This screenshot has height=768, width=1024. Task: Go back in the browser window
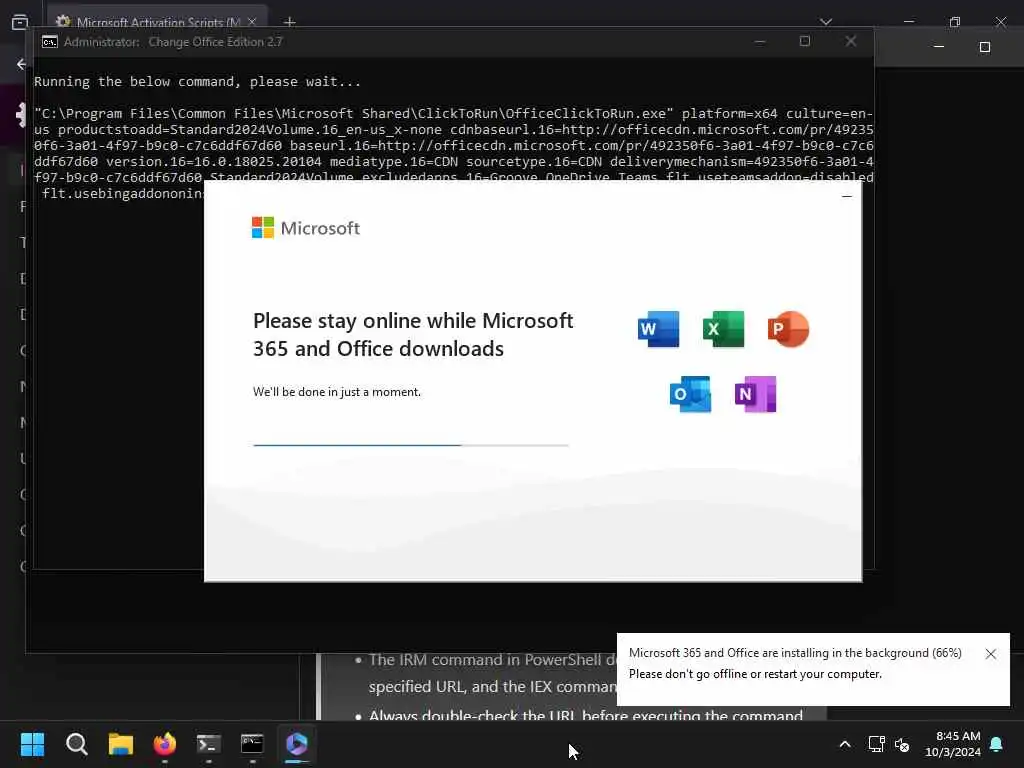(22, 64)
